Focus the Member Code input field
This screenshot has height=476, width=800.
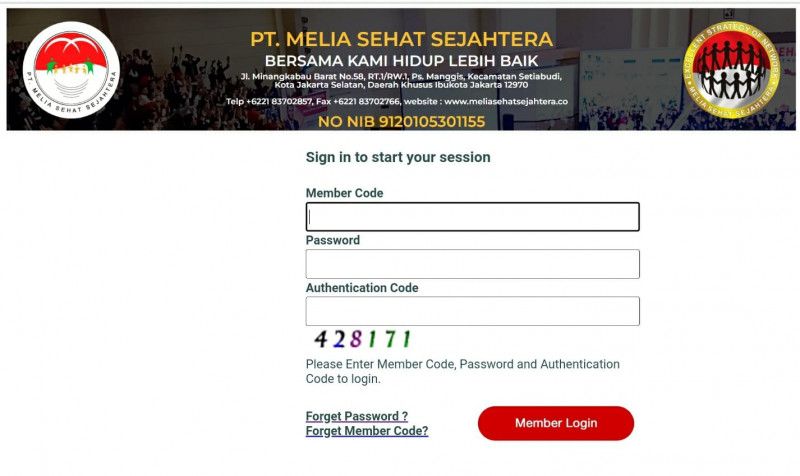pyautogui.click(x=472, y=217)
